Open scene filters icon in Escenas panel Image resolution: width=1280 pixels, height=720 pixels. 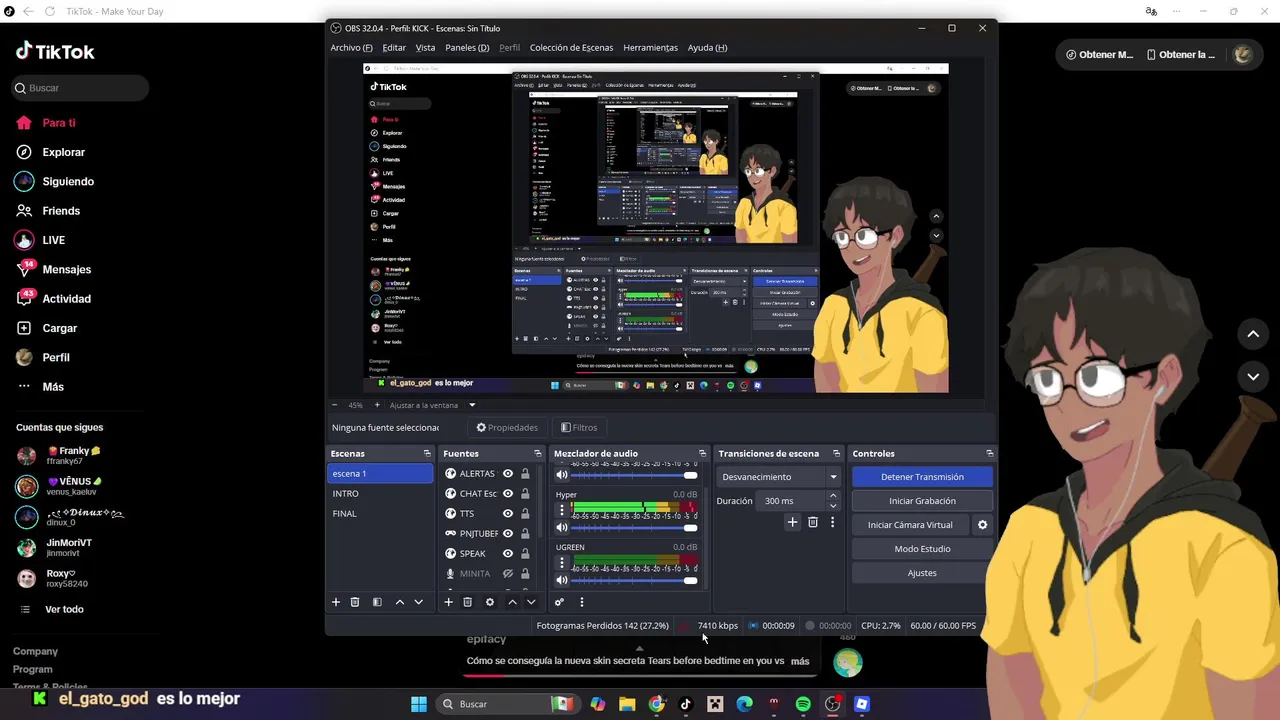pyautogui.click(x=377, y=602)
